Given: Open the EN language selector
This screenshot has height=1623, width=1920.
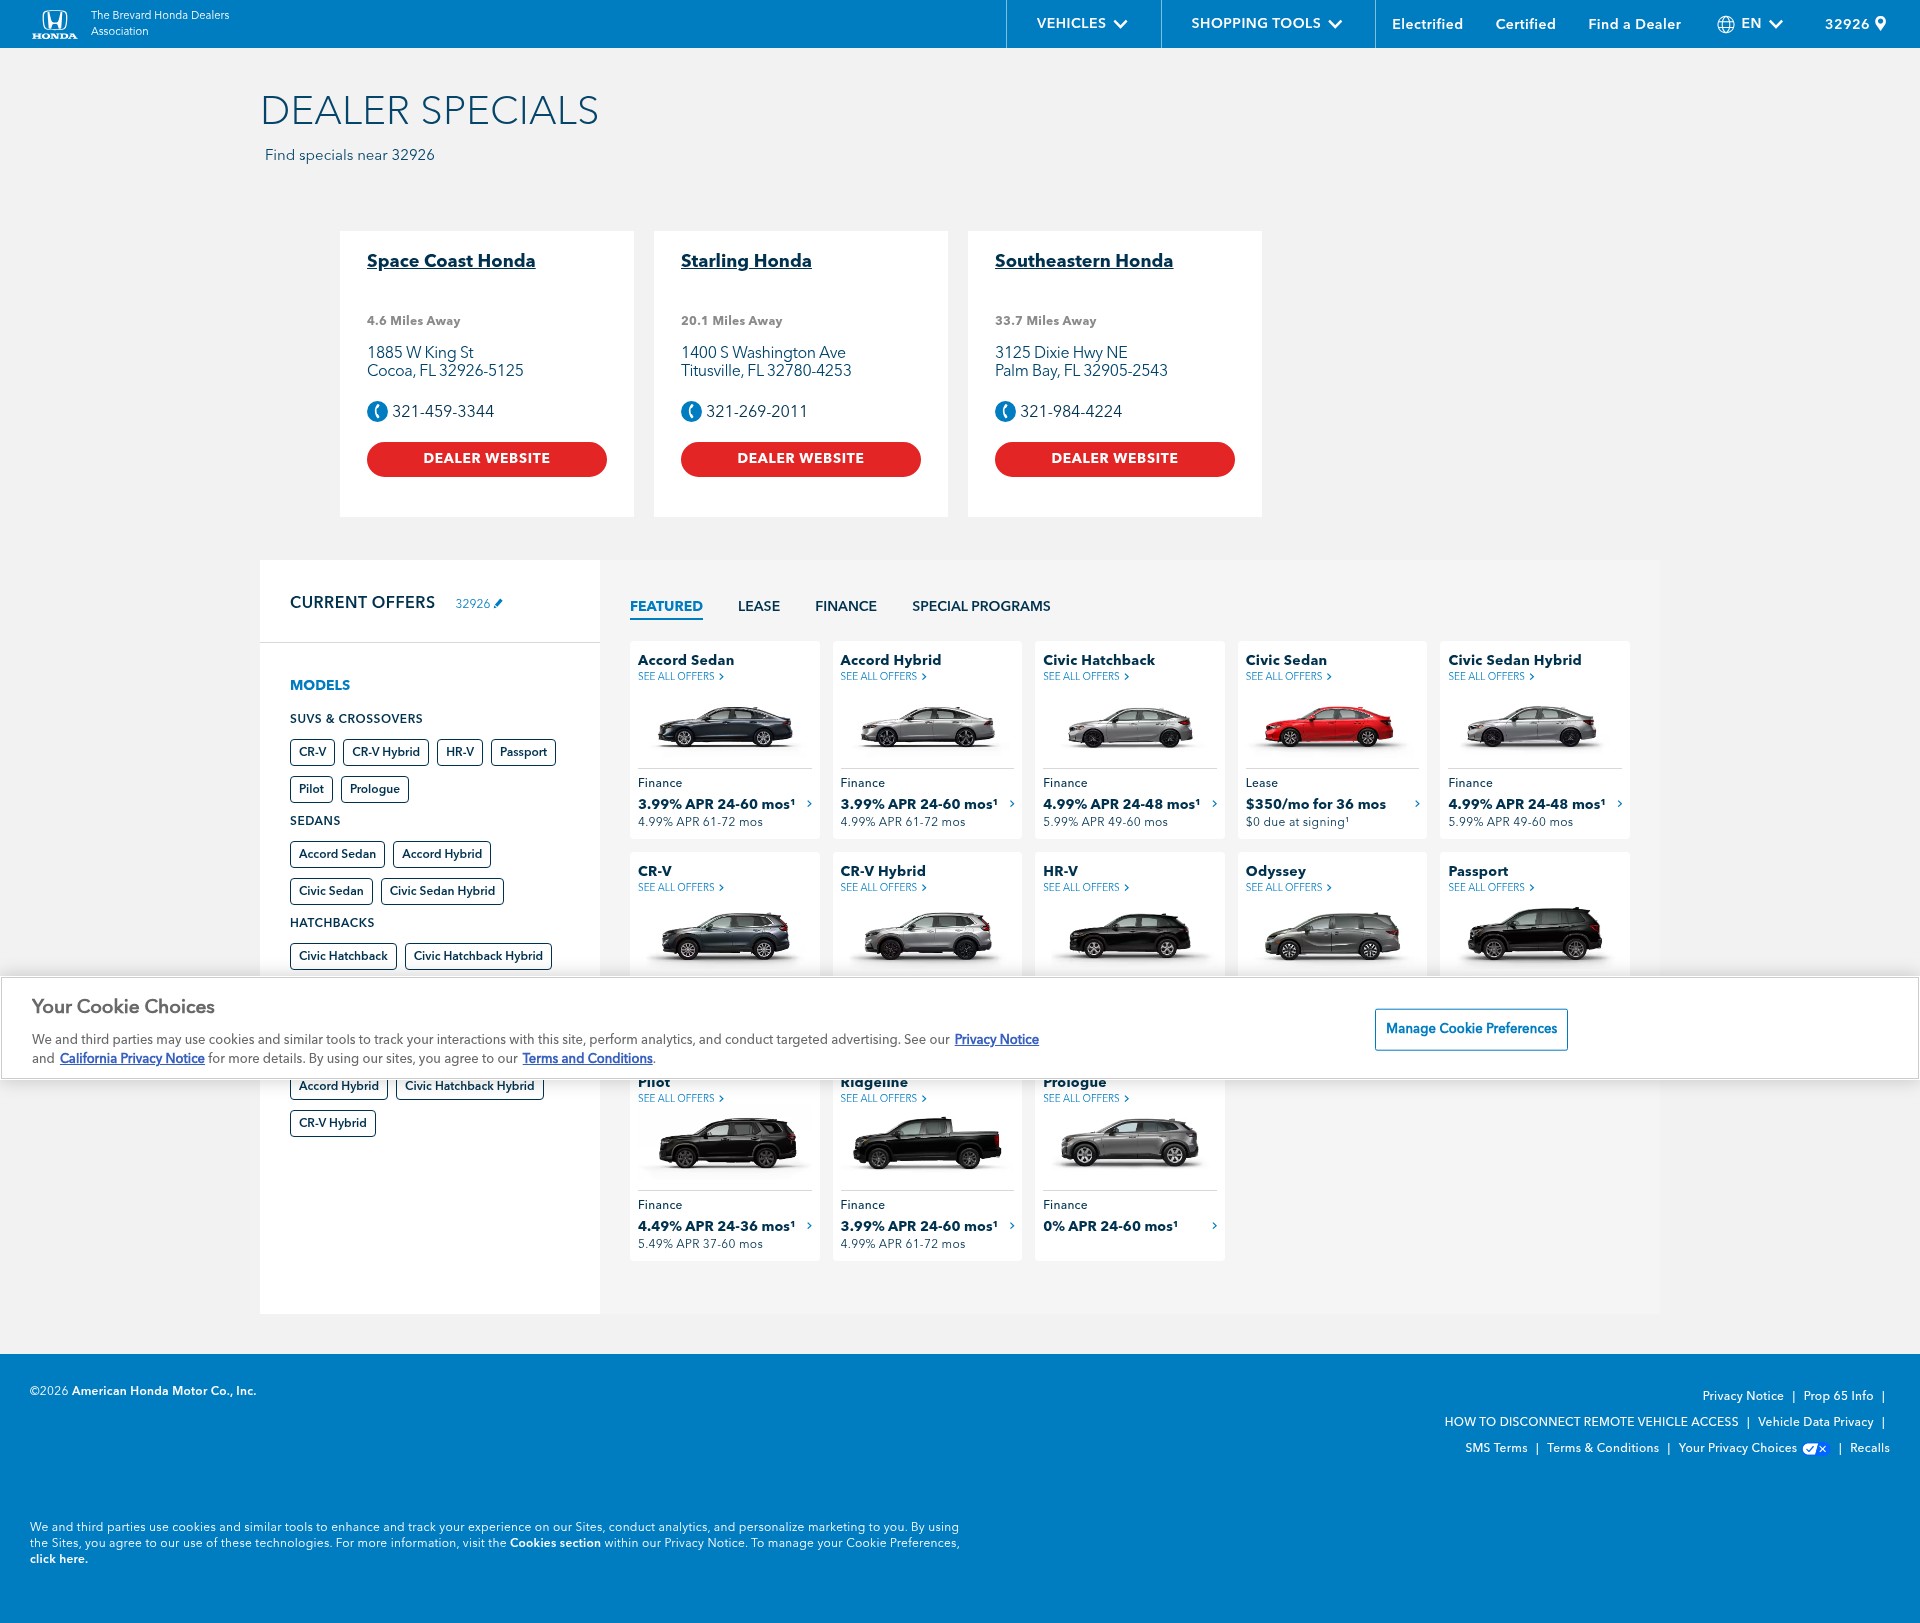Looking at the screenshot, I should [x=1761, y=24].
